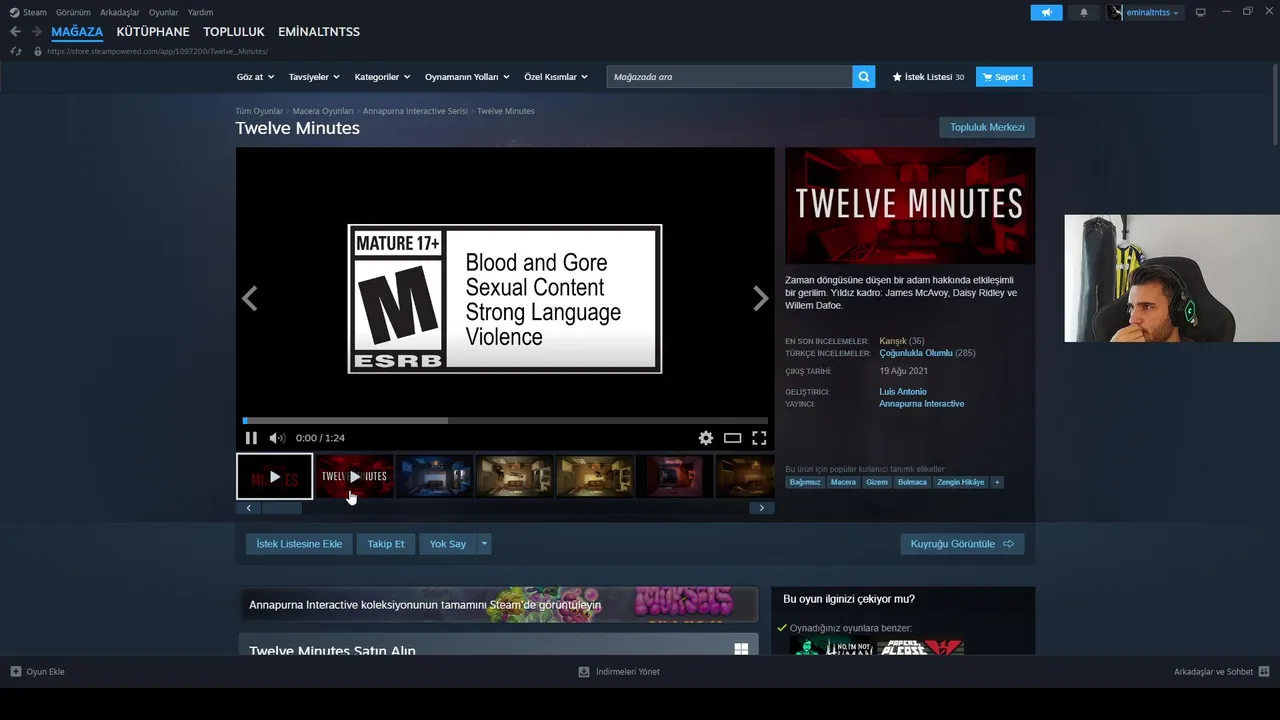Image resolution: width=1280 pixels, height=720 pixels.
Task: Open the announcements megaphone button
Action: pos(1046,12)
